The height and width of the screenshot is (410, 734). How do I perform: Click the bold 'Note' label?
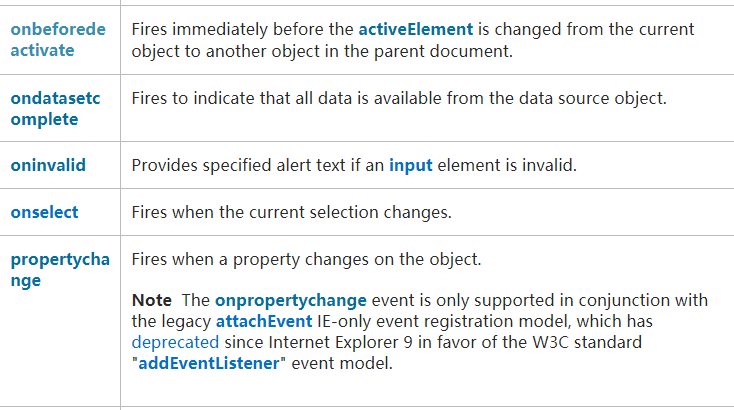pos(152,300)
